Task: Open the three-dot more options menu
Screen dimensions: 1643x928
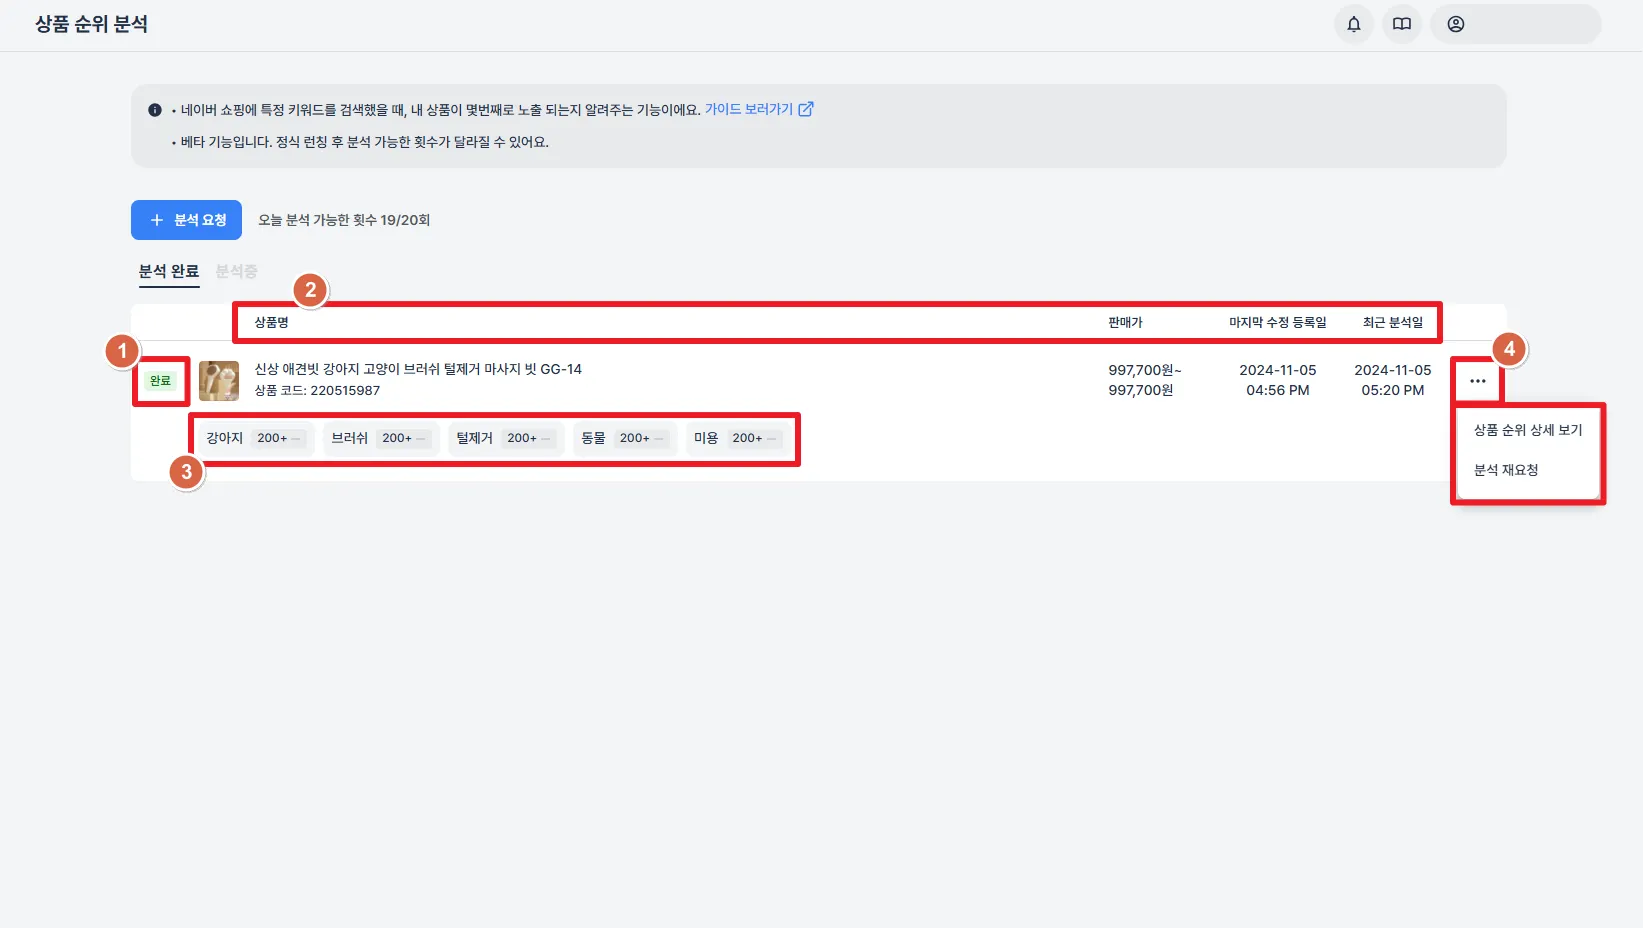Action: coord(1478,381)
